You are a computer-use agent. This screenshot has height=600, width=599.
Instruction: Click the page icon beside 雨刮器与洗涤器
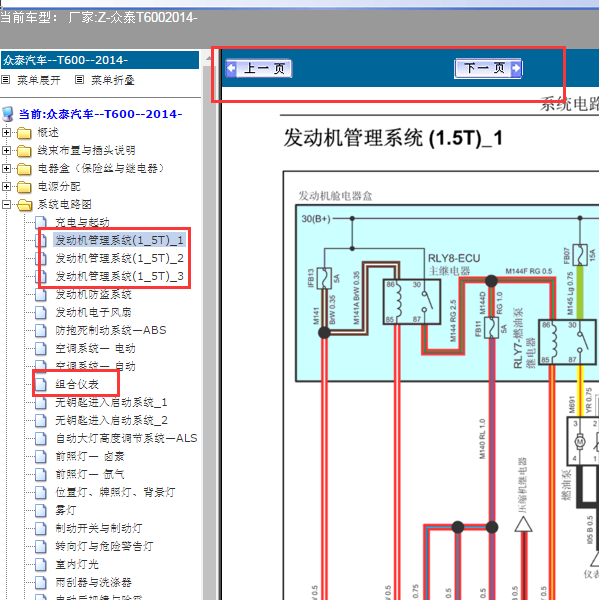[x=41, y=582]
